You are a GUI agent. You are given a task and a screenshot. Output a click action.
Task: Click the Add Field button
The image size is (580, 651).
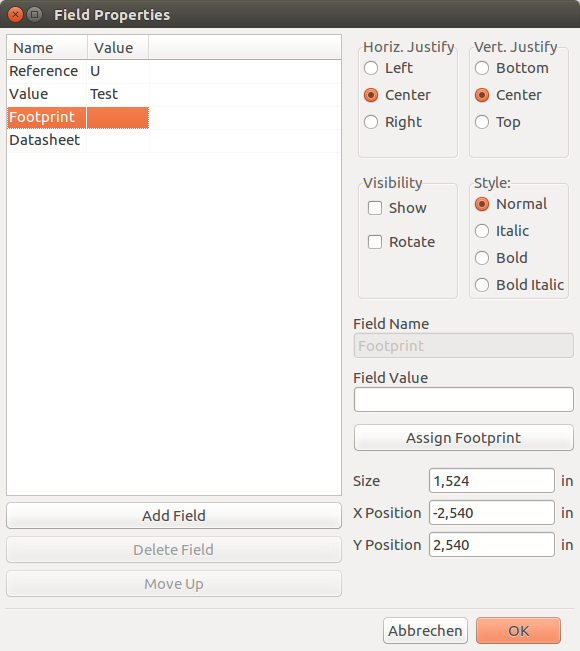pos(174,516)
